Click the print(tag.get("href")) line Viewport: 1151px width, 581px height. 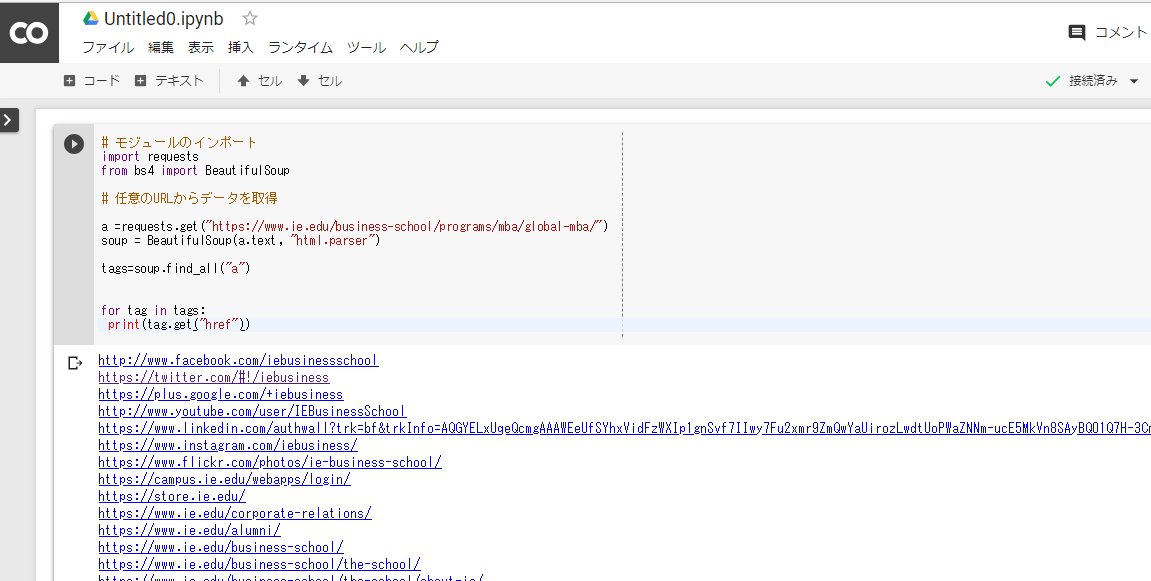pos(178,324)
